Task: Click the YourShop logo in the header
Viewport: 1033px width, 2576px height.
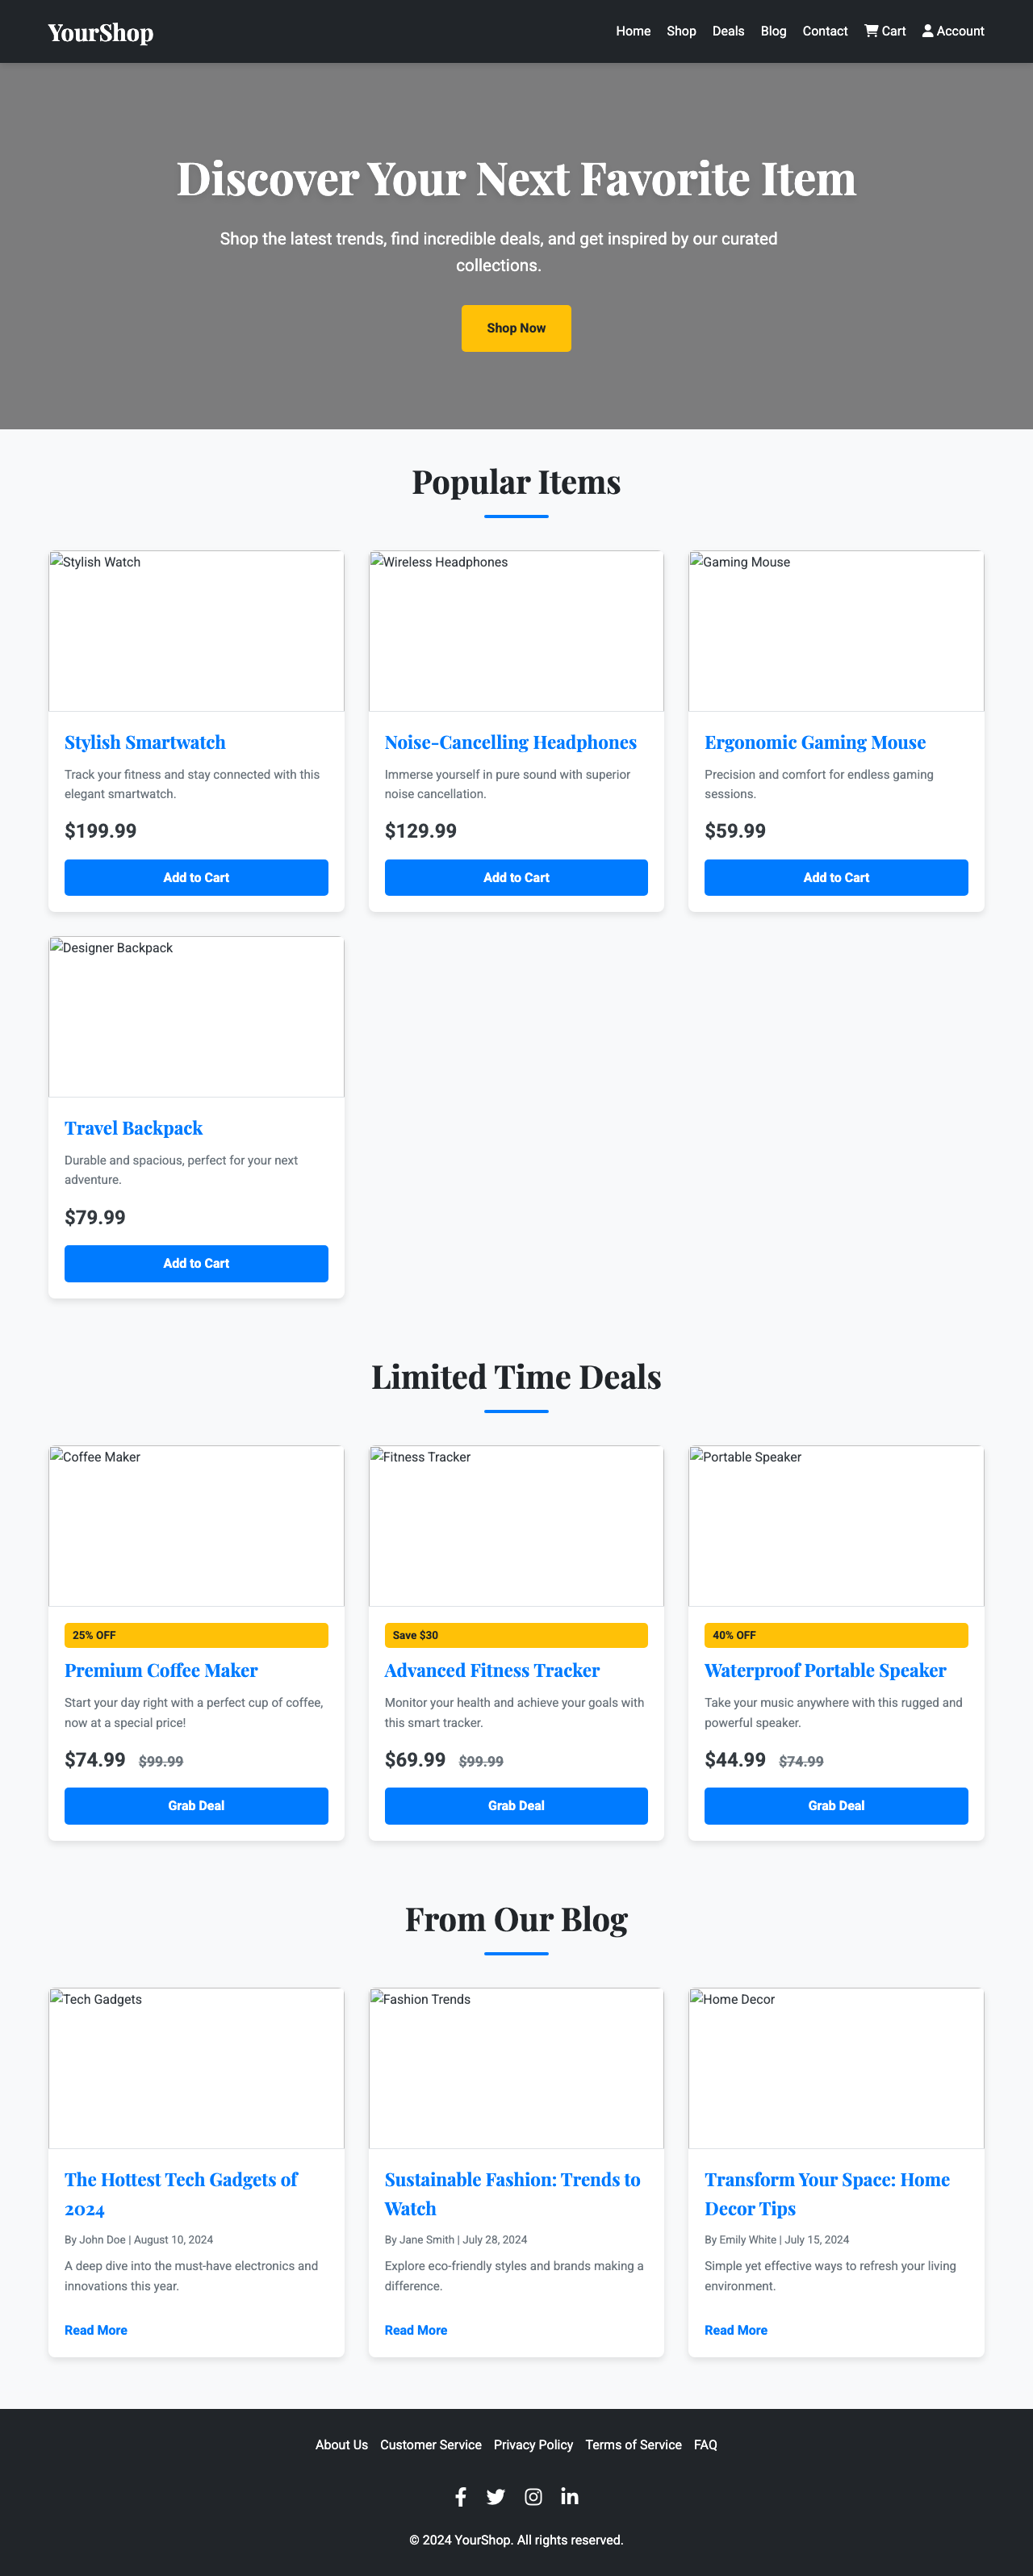Action: click(x=101, y=31)
